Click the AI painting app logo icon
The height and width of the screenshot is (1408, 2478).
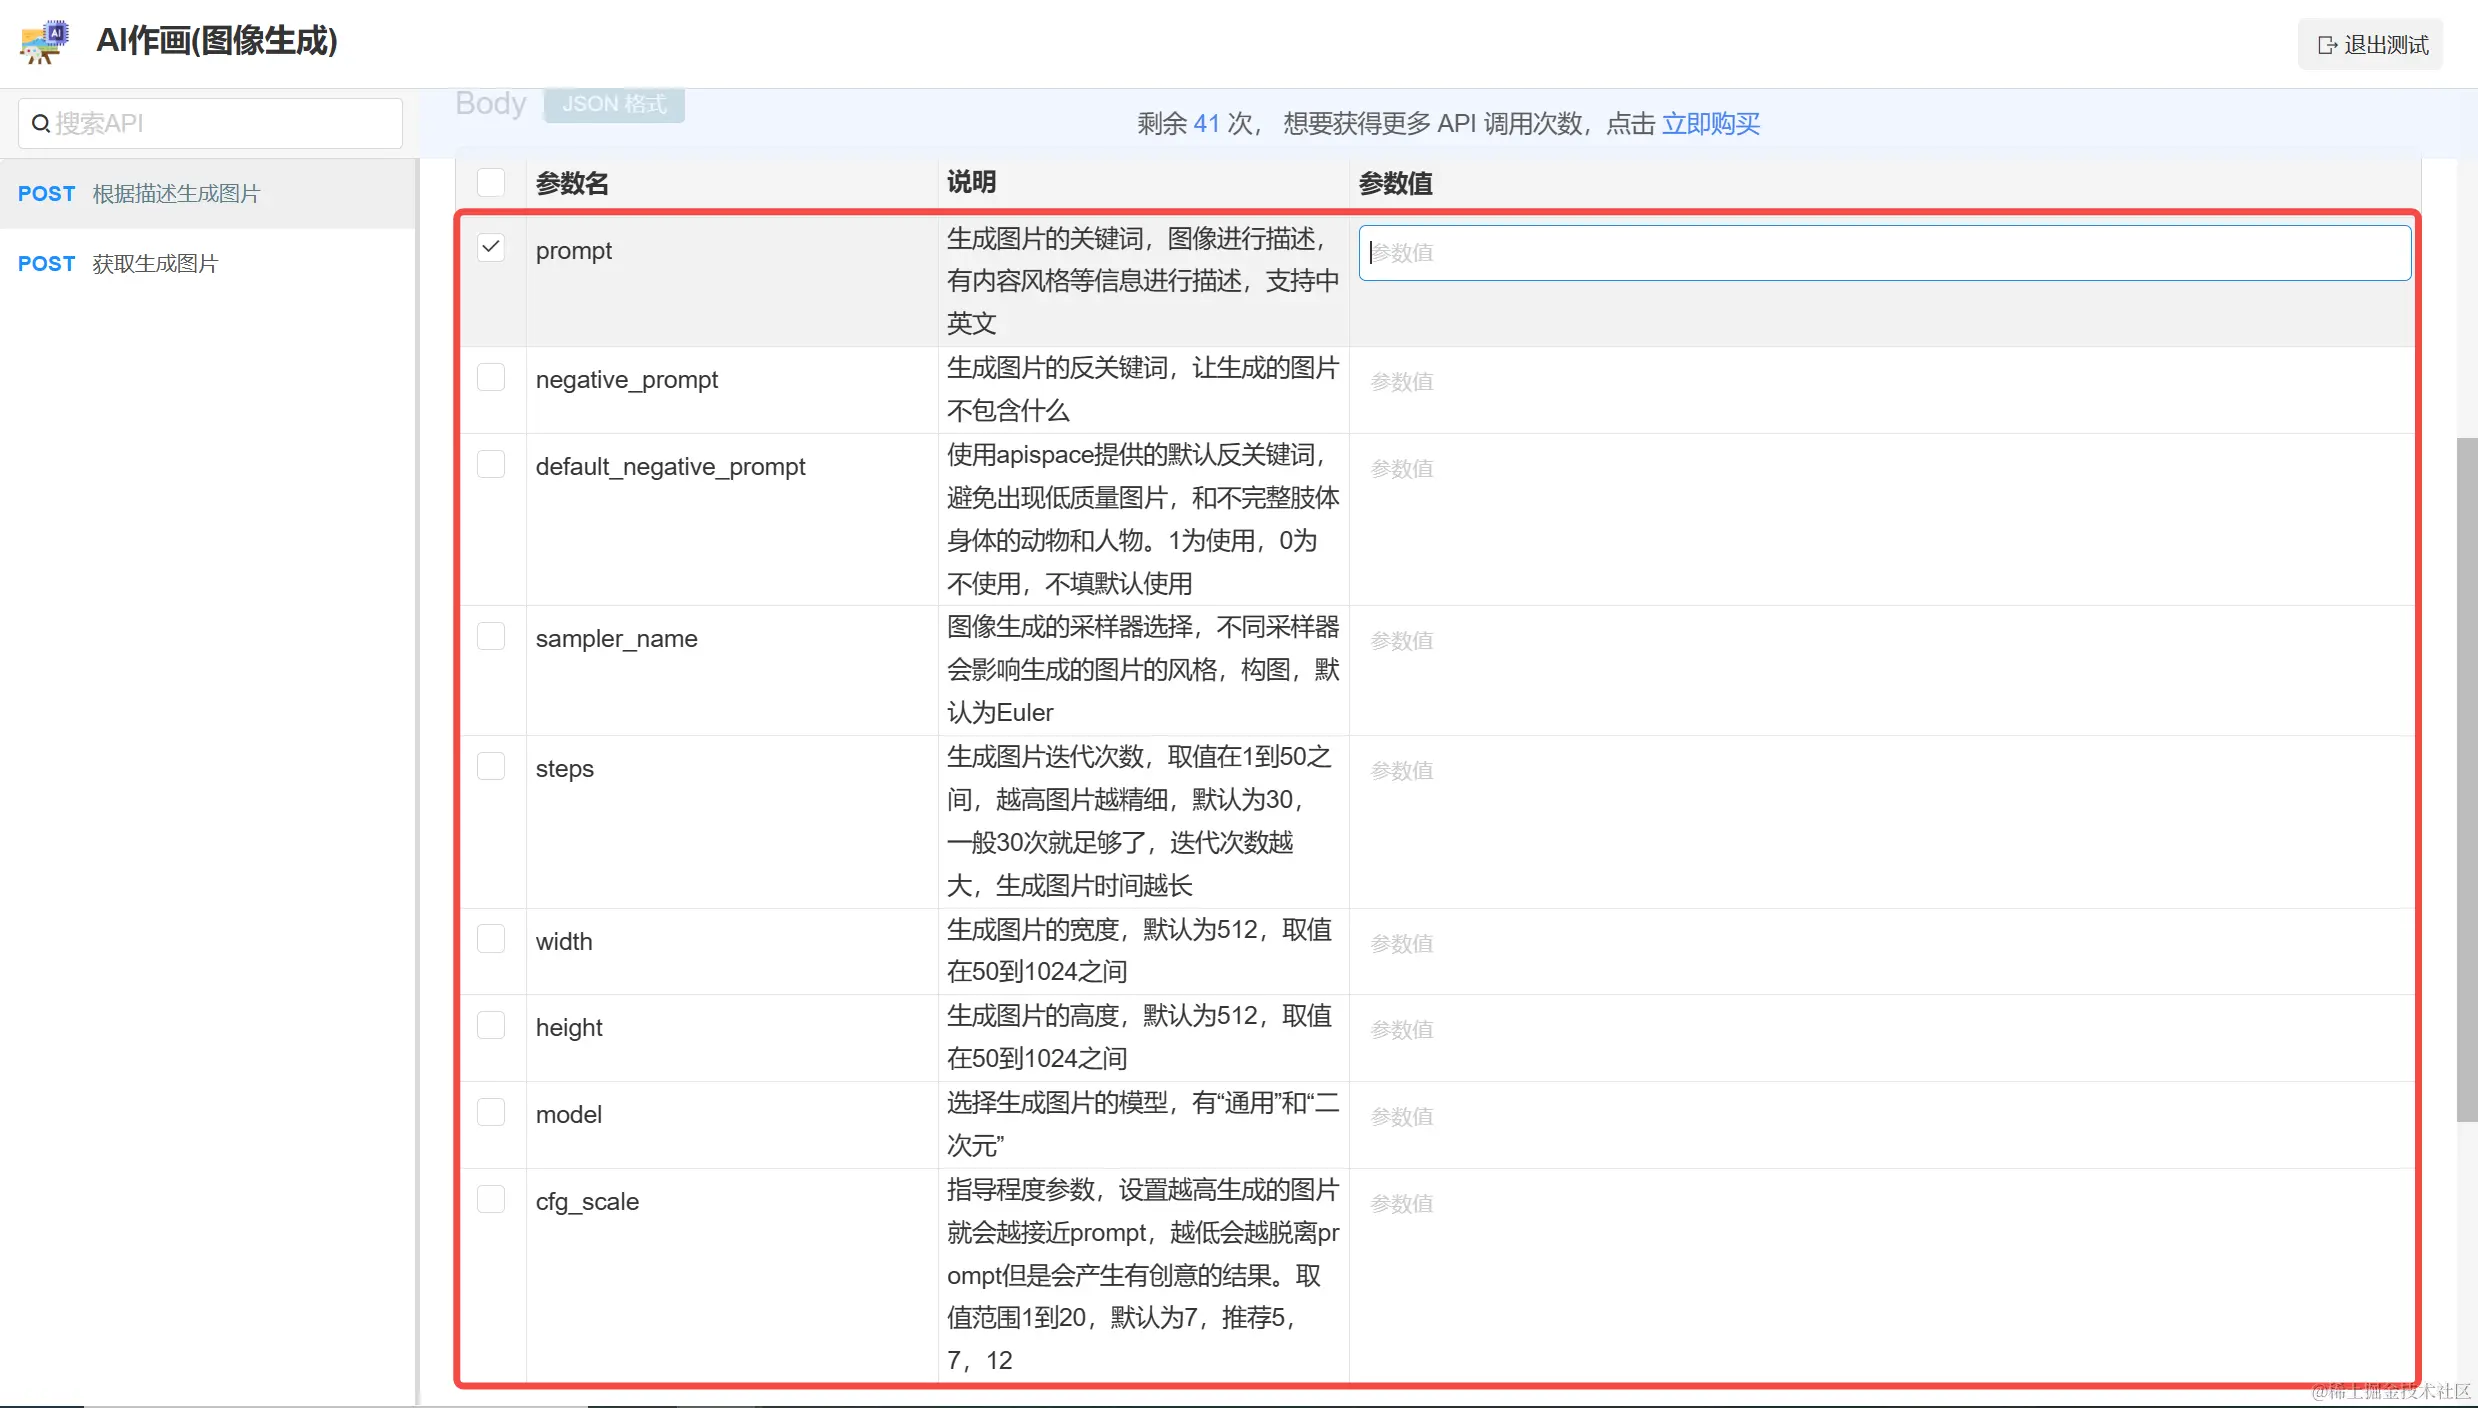tap(44, 41)
